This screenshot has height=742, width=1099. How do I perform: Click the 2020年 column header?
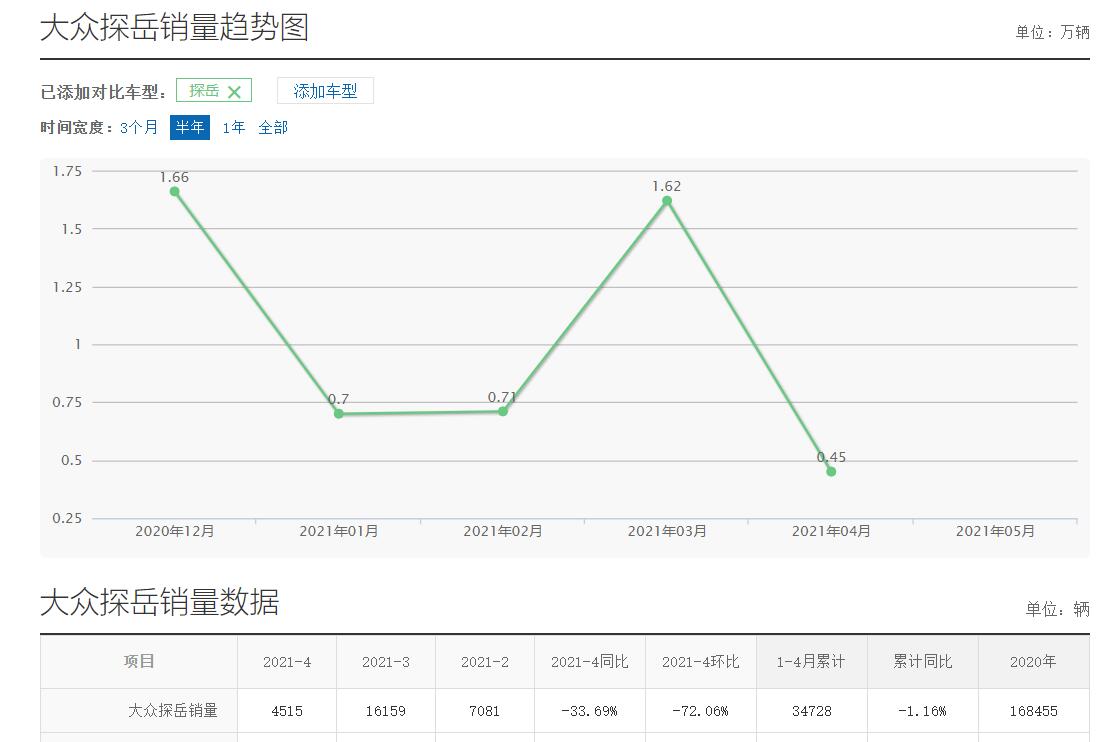[x=1033, y=662]
